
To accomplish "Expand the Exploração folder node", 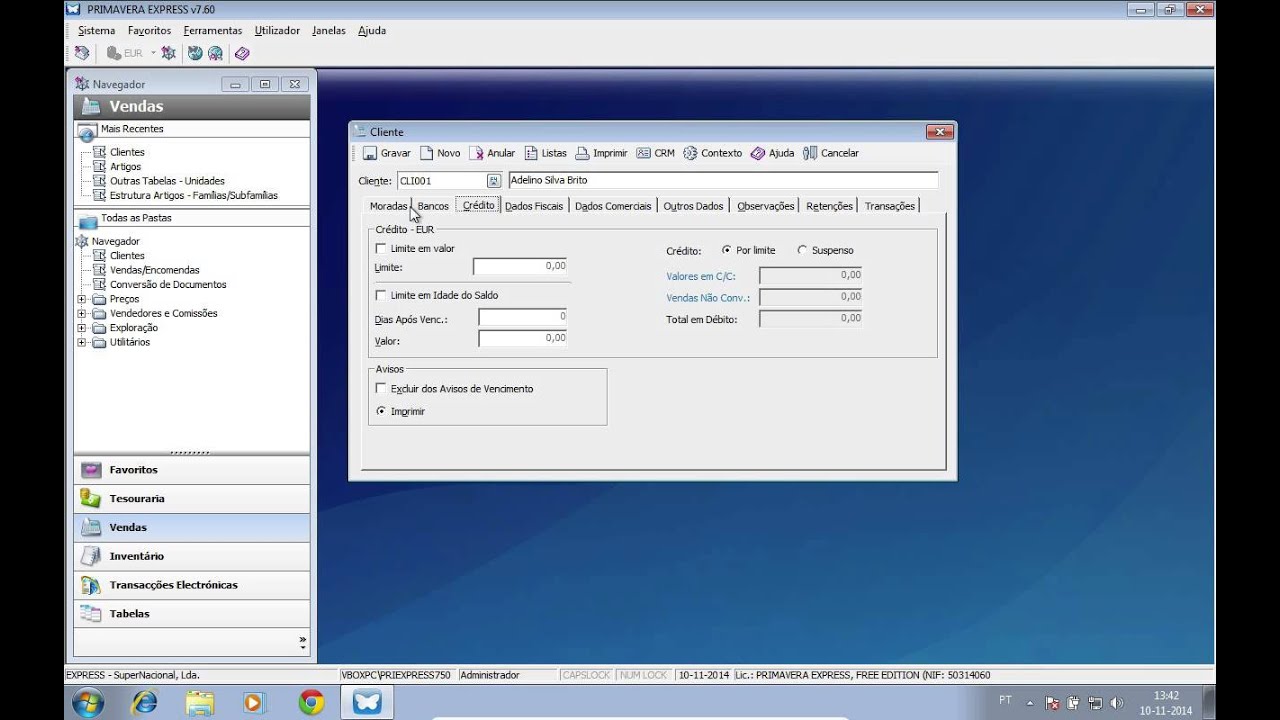I will (x=82, y=328).
